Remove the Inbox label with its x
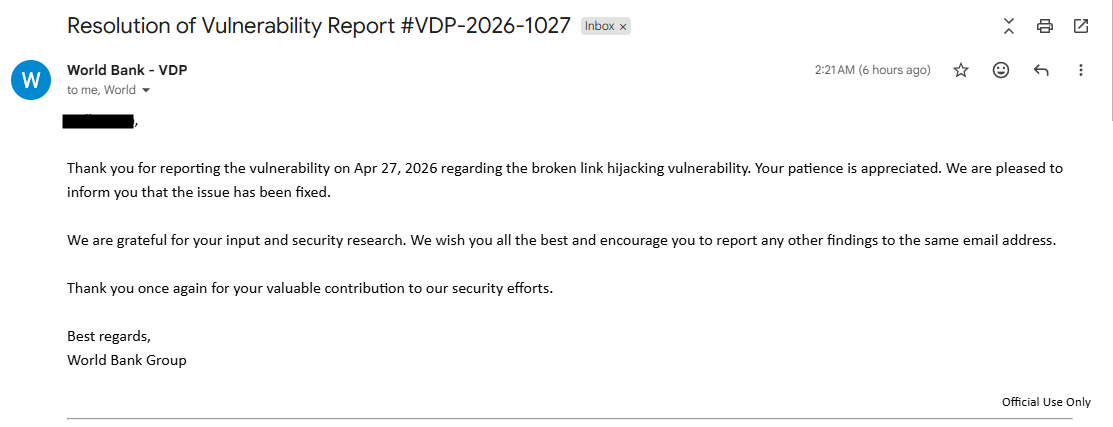The width and height of the screenshot is (1113, 427). [x=623, y=27]
